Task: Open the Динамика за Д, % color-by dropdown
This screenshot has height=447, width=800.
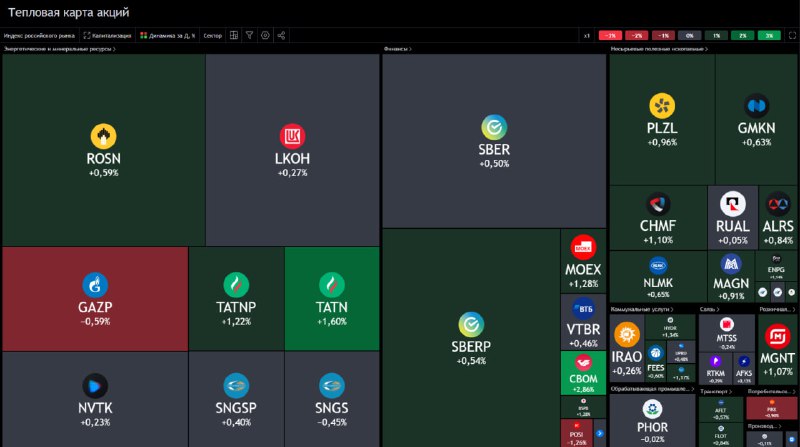Action: 167,35
